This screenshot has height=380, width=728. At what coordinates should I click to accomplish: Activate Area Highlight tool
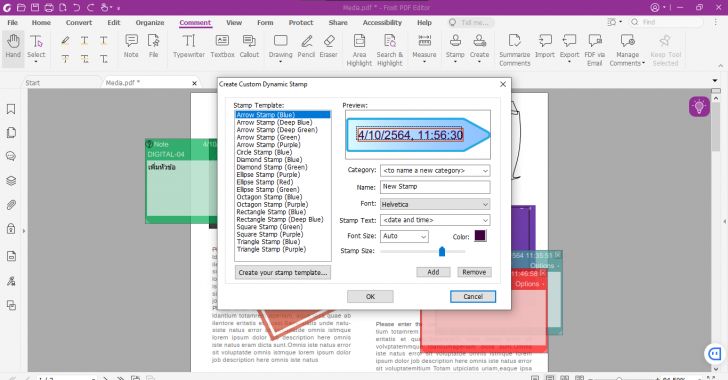pos(359,50)
